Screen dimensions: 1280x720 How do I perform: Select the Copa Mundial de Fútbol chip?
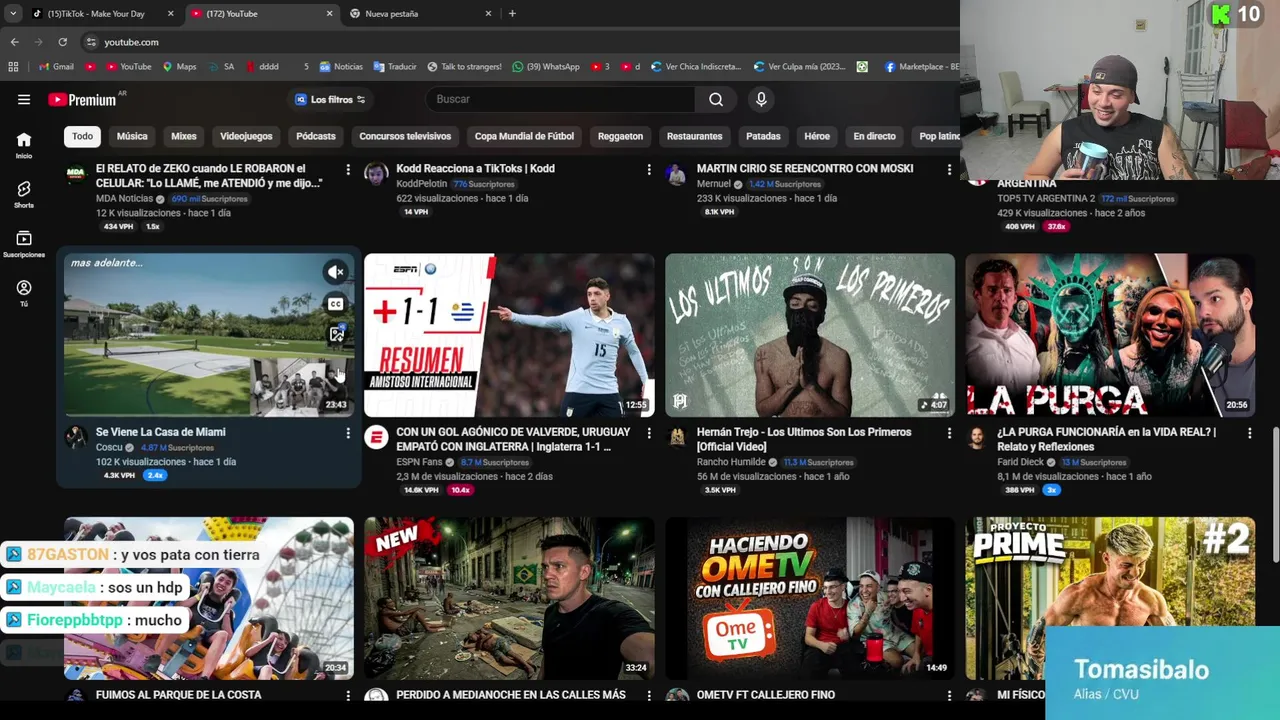coord(524,136)
